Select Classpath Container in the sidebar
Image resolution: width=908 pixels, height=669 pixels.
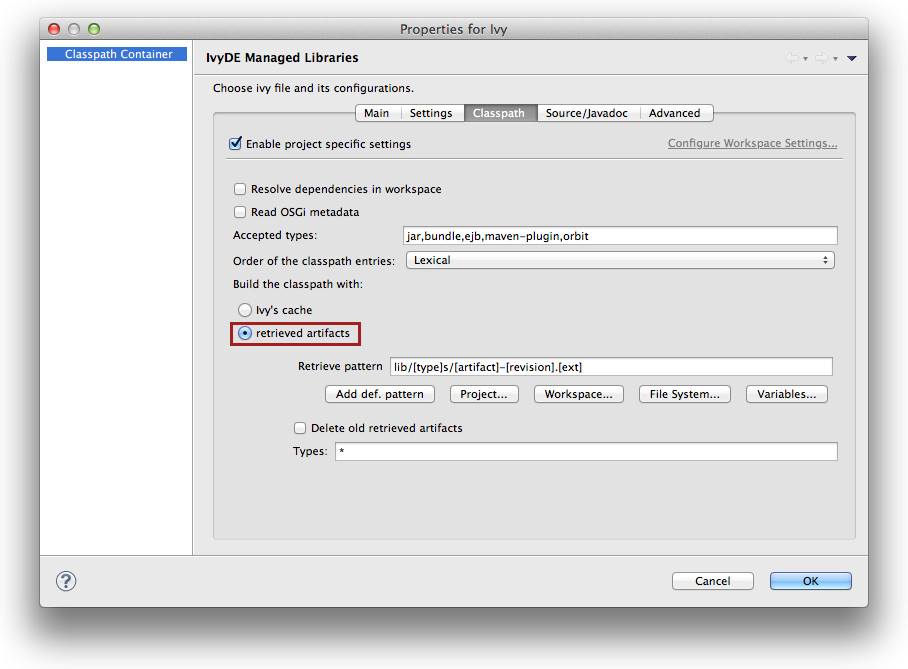coord(118,54)
